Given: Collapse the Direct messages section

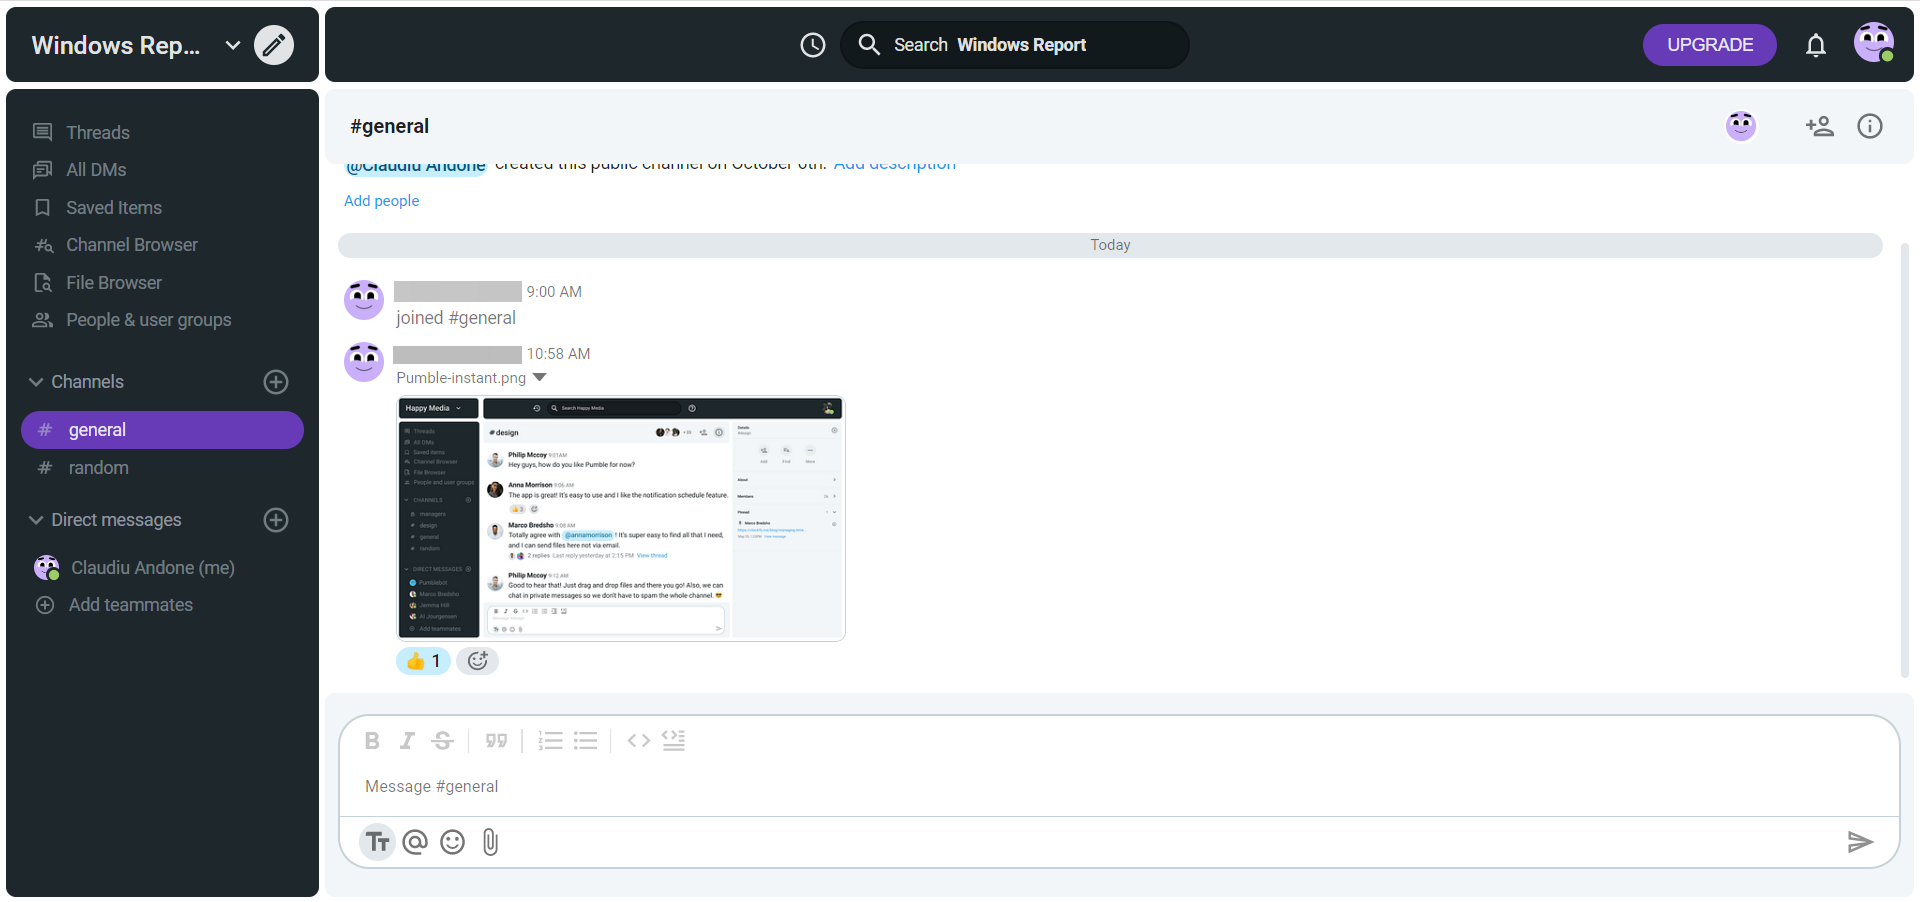Looking at the screenshot, I should pyautogui.click(x=36, y=520).
